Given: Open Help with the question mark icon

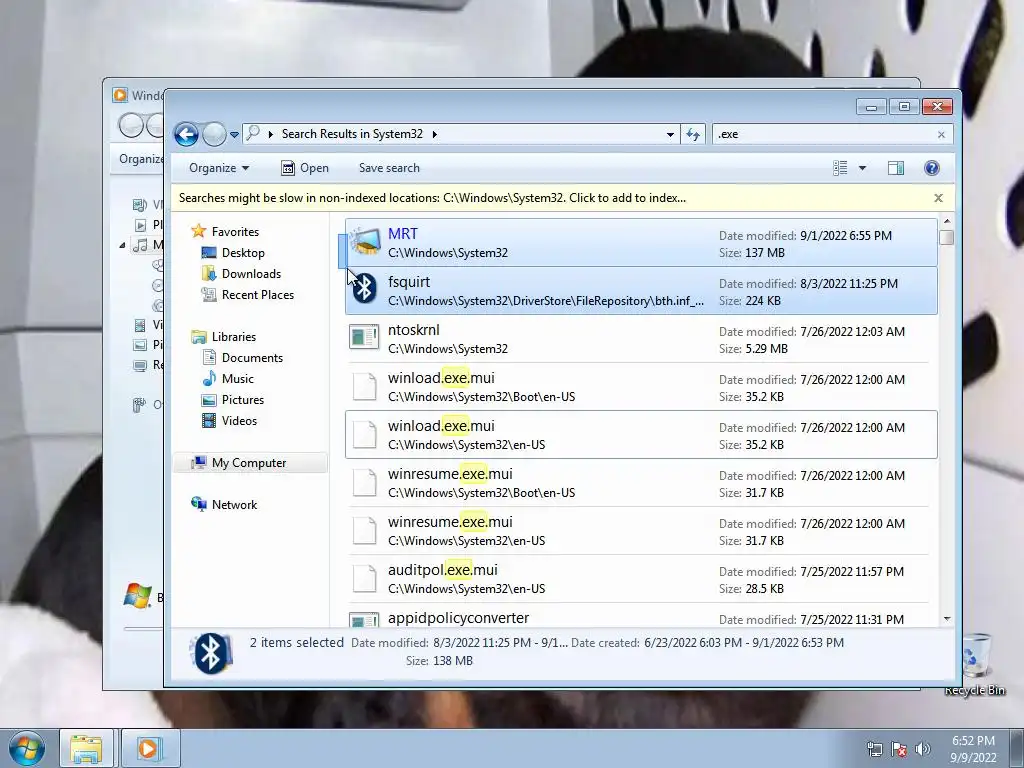Looking at the screenshot, I should 932,168.
